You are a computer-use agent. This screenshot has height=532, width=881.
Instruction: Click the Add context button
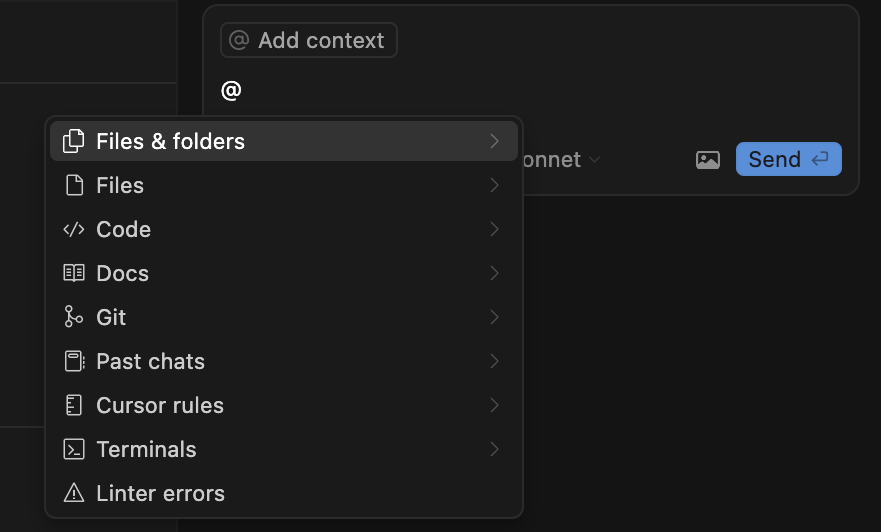coord(309,40)
